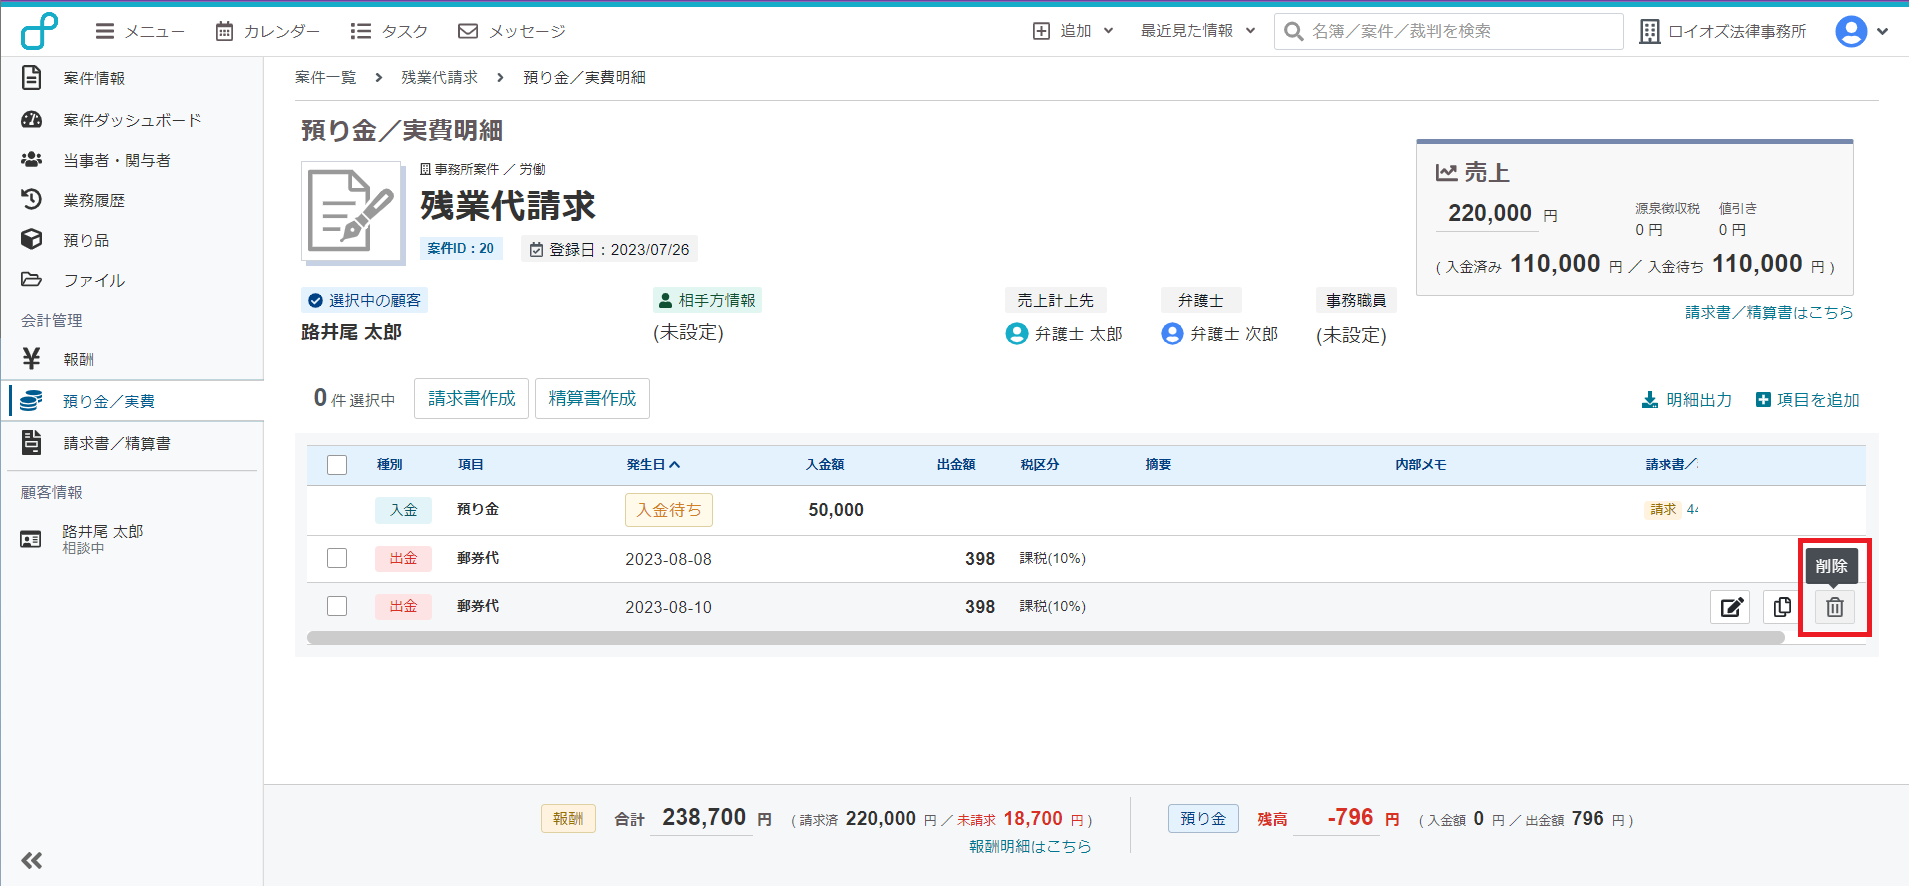
Task: Click 選択中の顧客 check badge
Action: click(364, 300)
